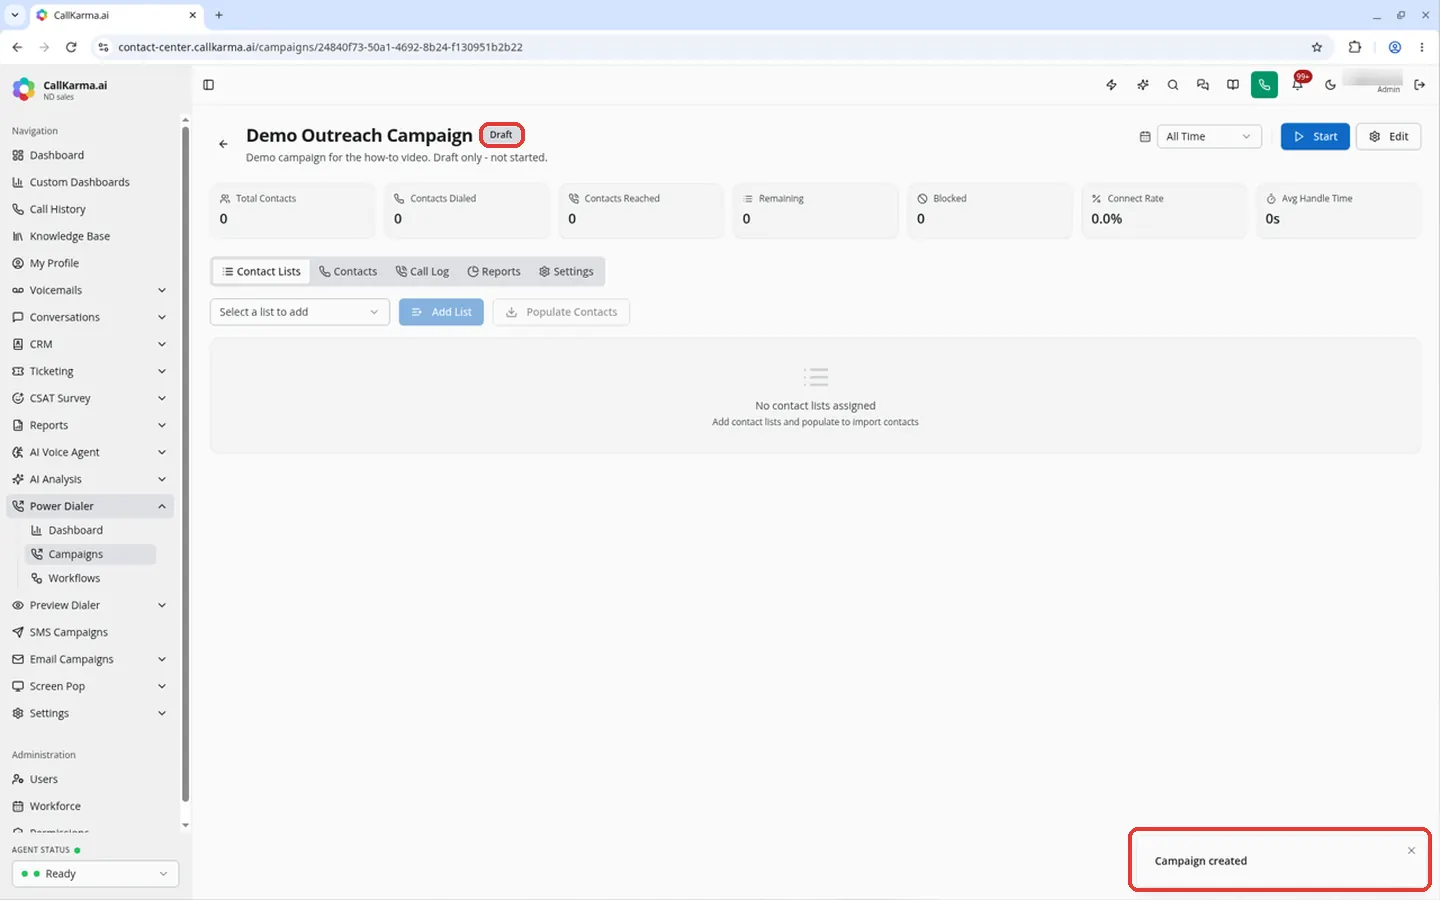Open the chat messages icon in header

1203,85
